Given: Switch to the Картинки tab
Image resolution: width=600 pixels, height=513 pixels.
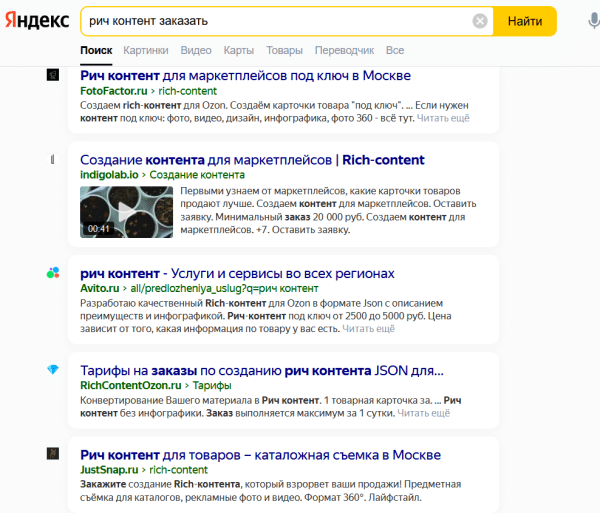Looking at the screenshot, I should (146, 50).
